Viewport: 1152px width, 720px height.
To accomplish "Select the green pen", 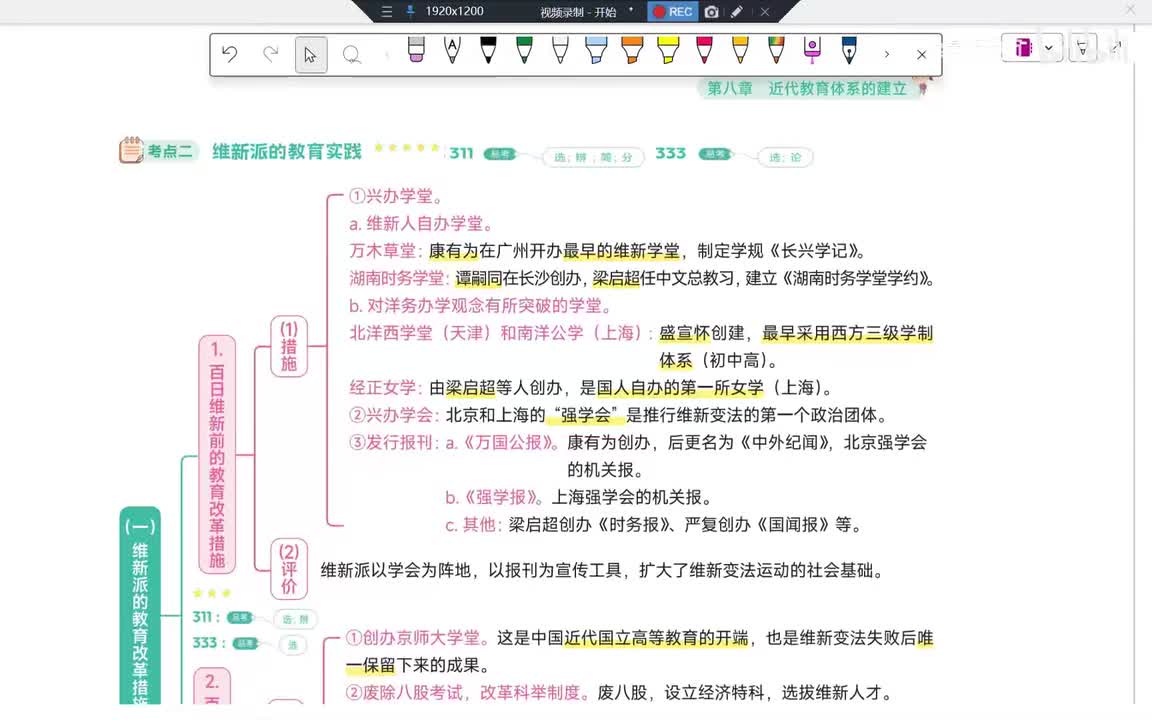I will [x=524, y=50].
